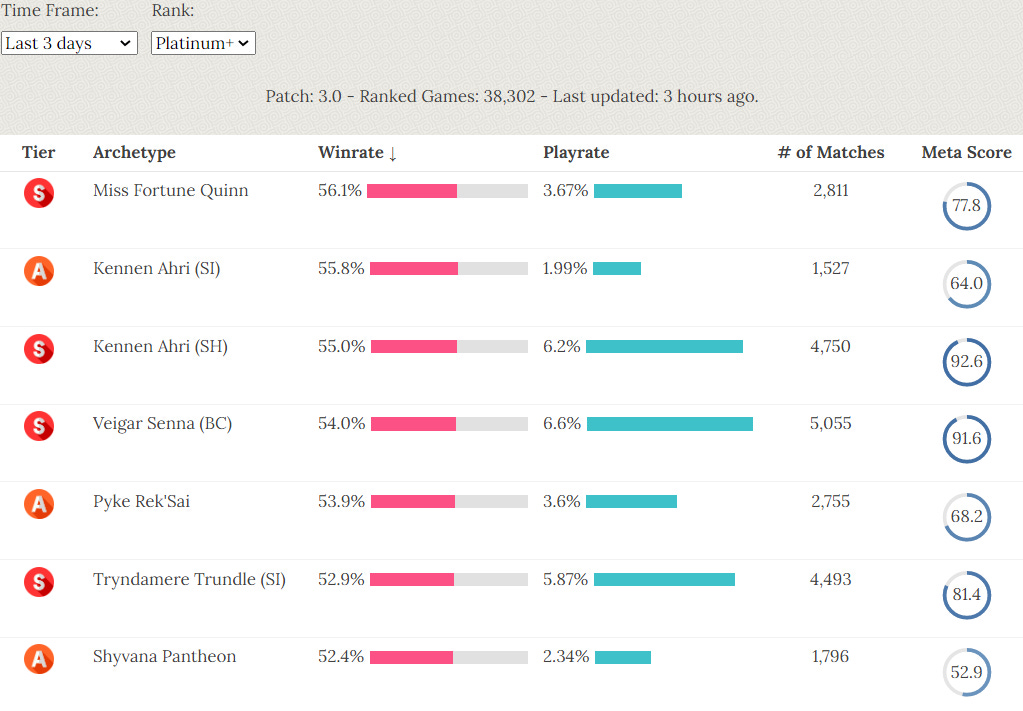Click the 81.4 meta score ring
Image resolution: width=1023 pixels, height=711 pixels.
point(967,595)
